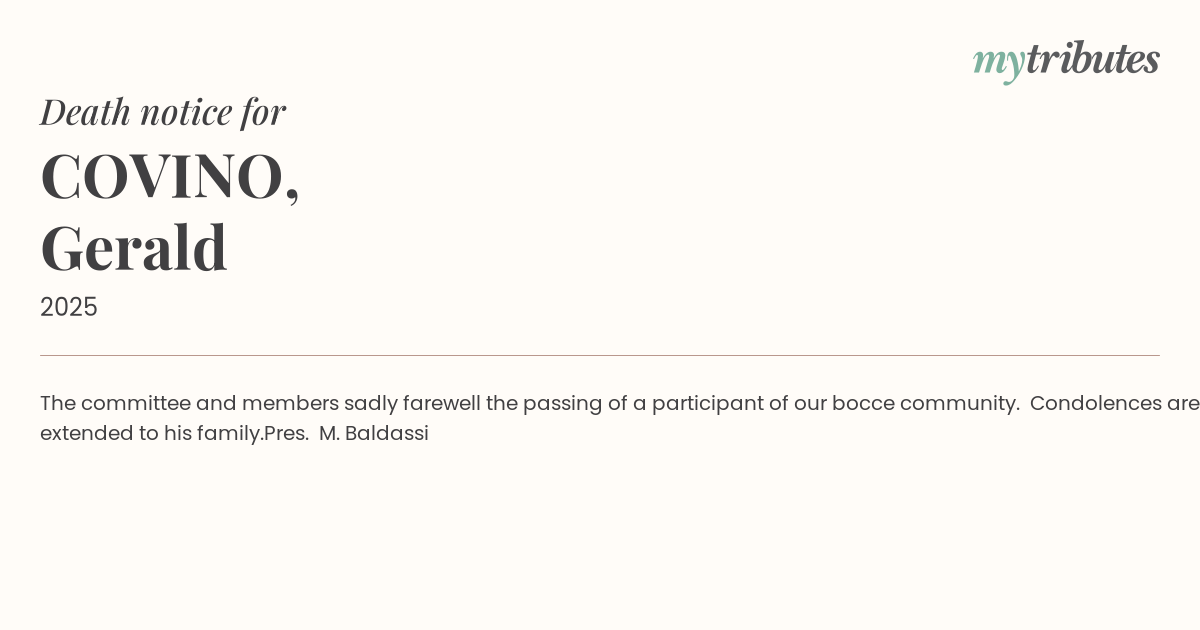
Task: Click "extended to his family" text
Action: click(x=151, y=433)
